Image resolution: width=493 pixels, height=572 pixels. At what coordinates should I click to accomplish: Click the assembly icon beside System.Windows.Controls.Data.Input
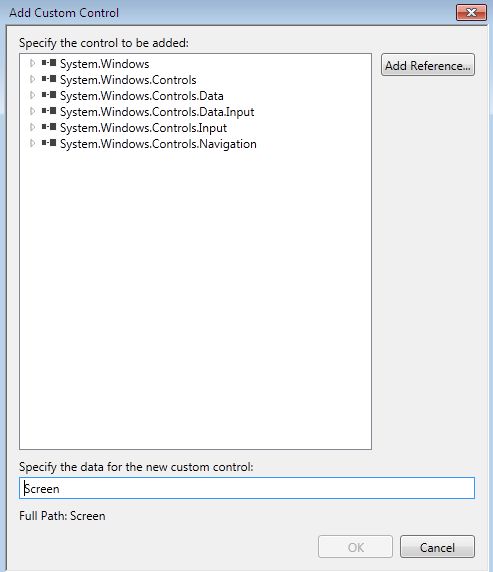coord(49,111)
